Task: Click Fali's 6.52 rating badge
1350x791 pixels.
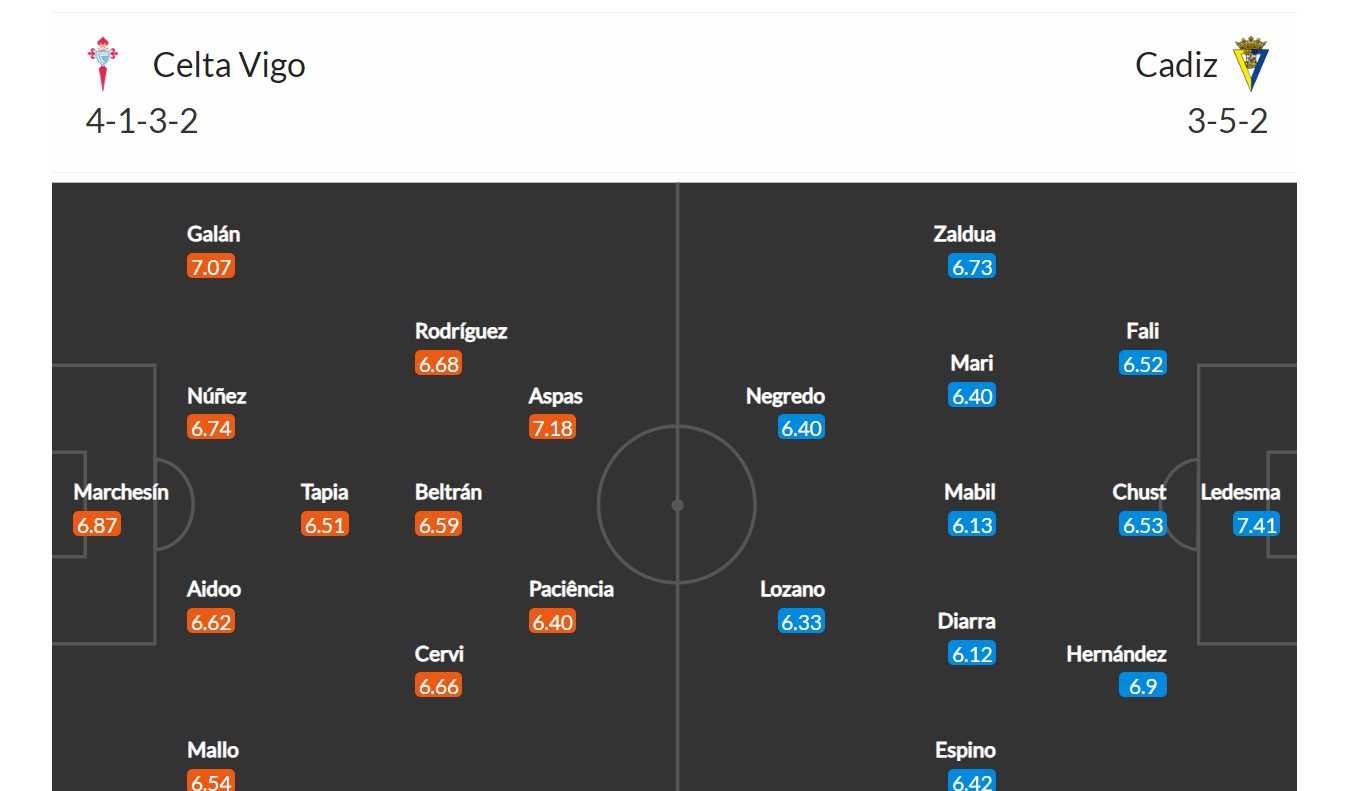Action: 1143,364
